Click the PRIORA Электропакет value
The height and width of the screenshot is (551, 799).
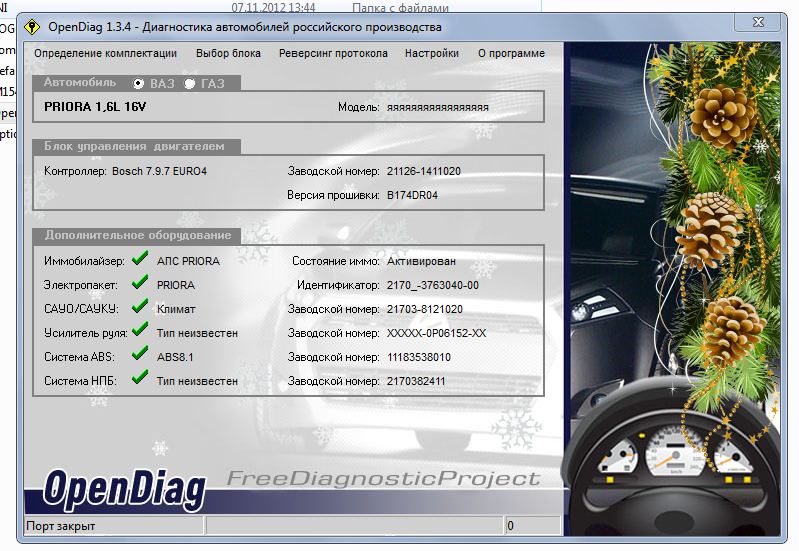click(x=175, y=285)
